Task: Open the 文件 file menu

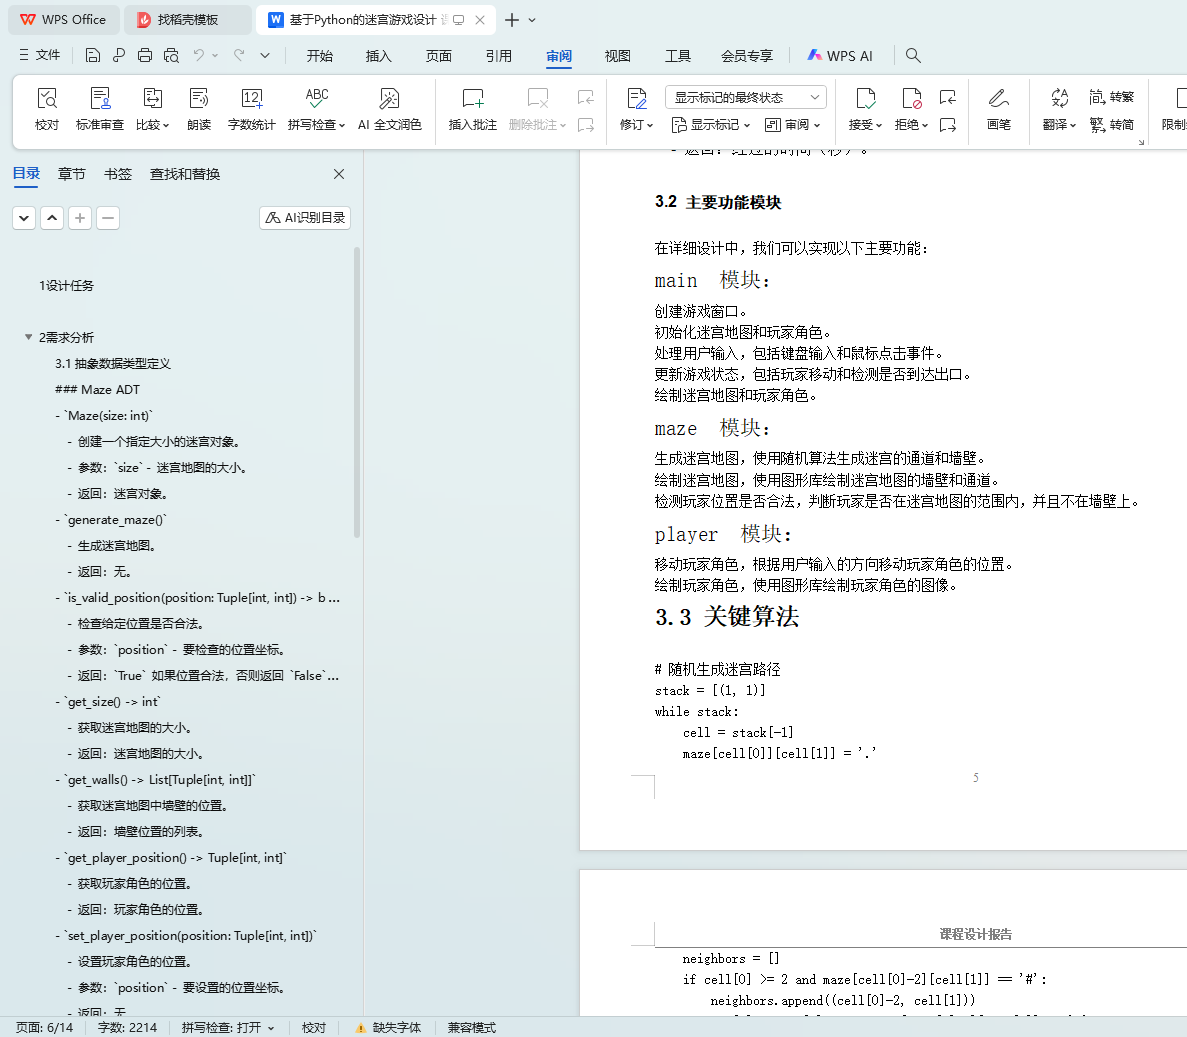Action: (x=39, y=55)
